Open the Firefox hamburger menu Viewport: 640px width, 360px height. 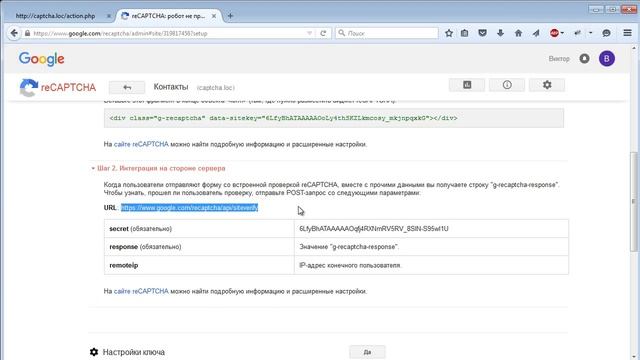[x=628, y=33]
